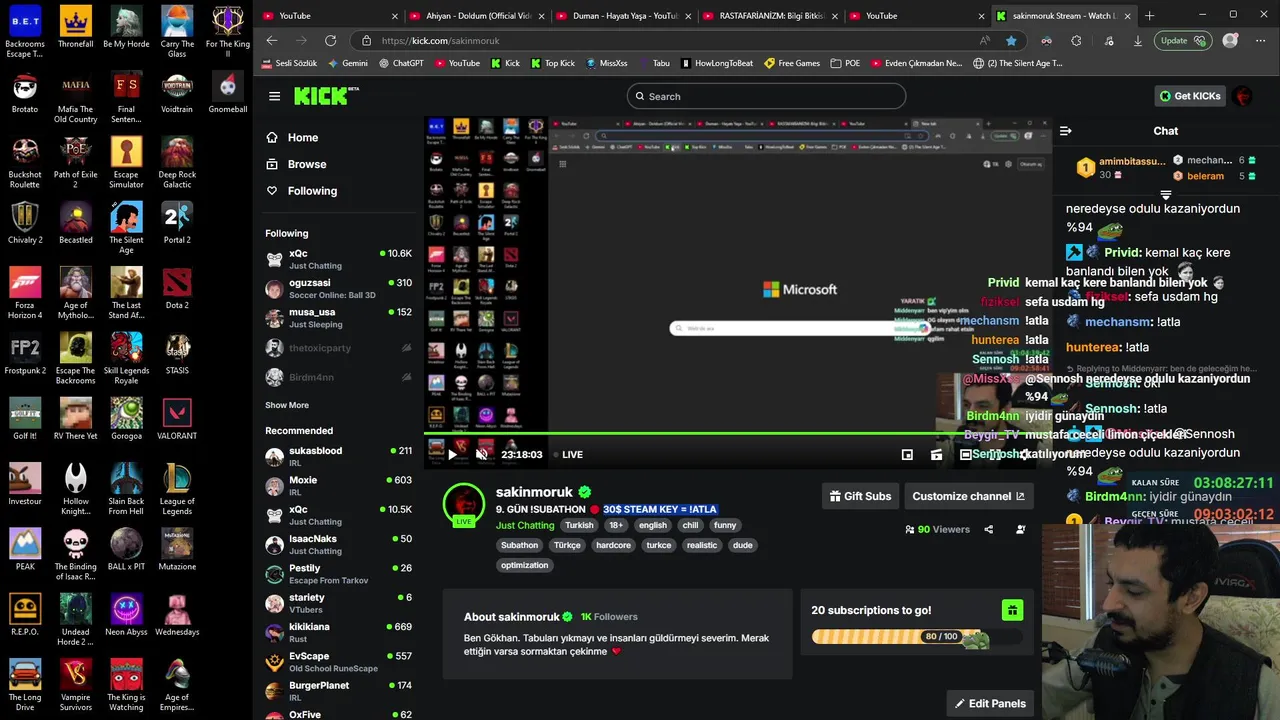Select the Path of Exile 2 icon

point(76,162)
